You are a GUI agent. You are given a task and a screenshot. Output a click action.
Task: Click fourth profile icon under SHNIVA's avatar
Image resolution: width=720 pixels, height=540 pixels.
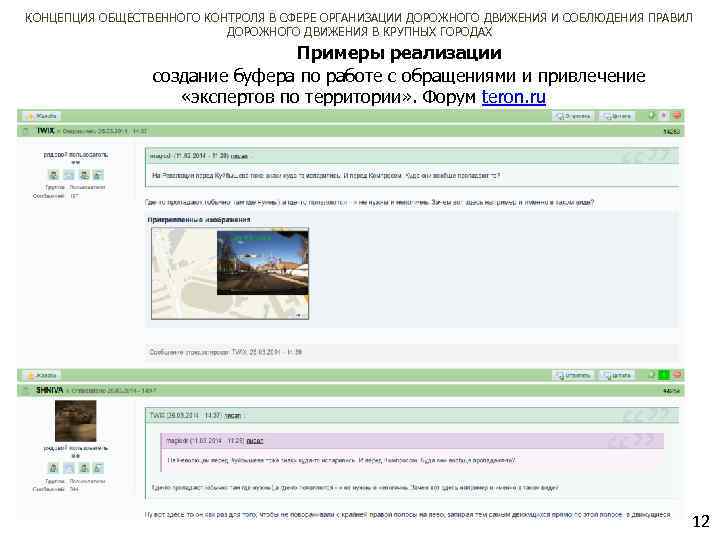click(x=98, y=468)
